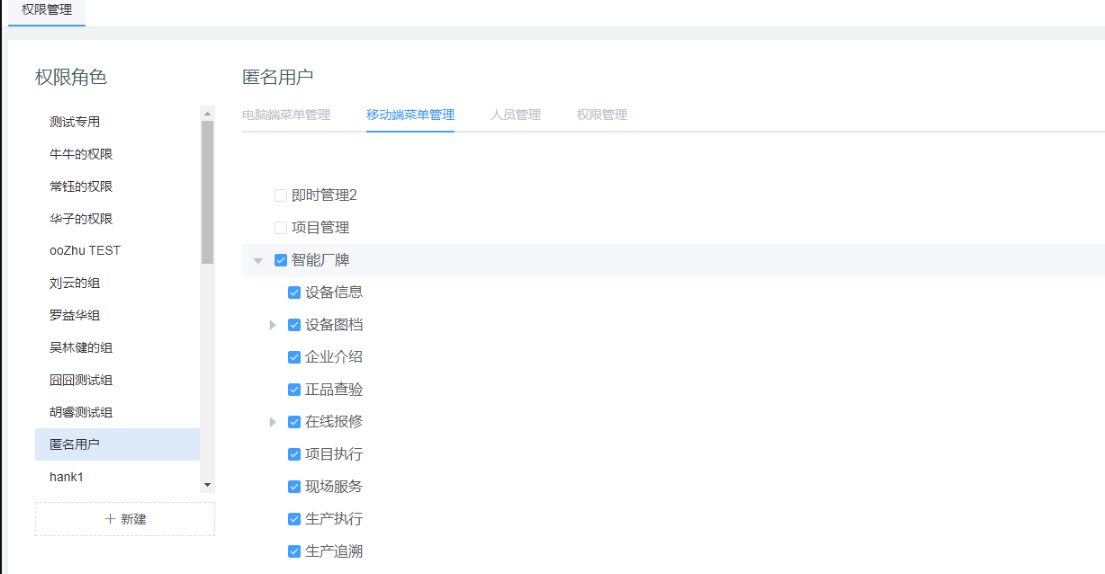The width and height of the screenshot is (1105, 574).
Task: Click the role list scrollbar thumb
Action: [208, 190]
